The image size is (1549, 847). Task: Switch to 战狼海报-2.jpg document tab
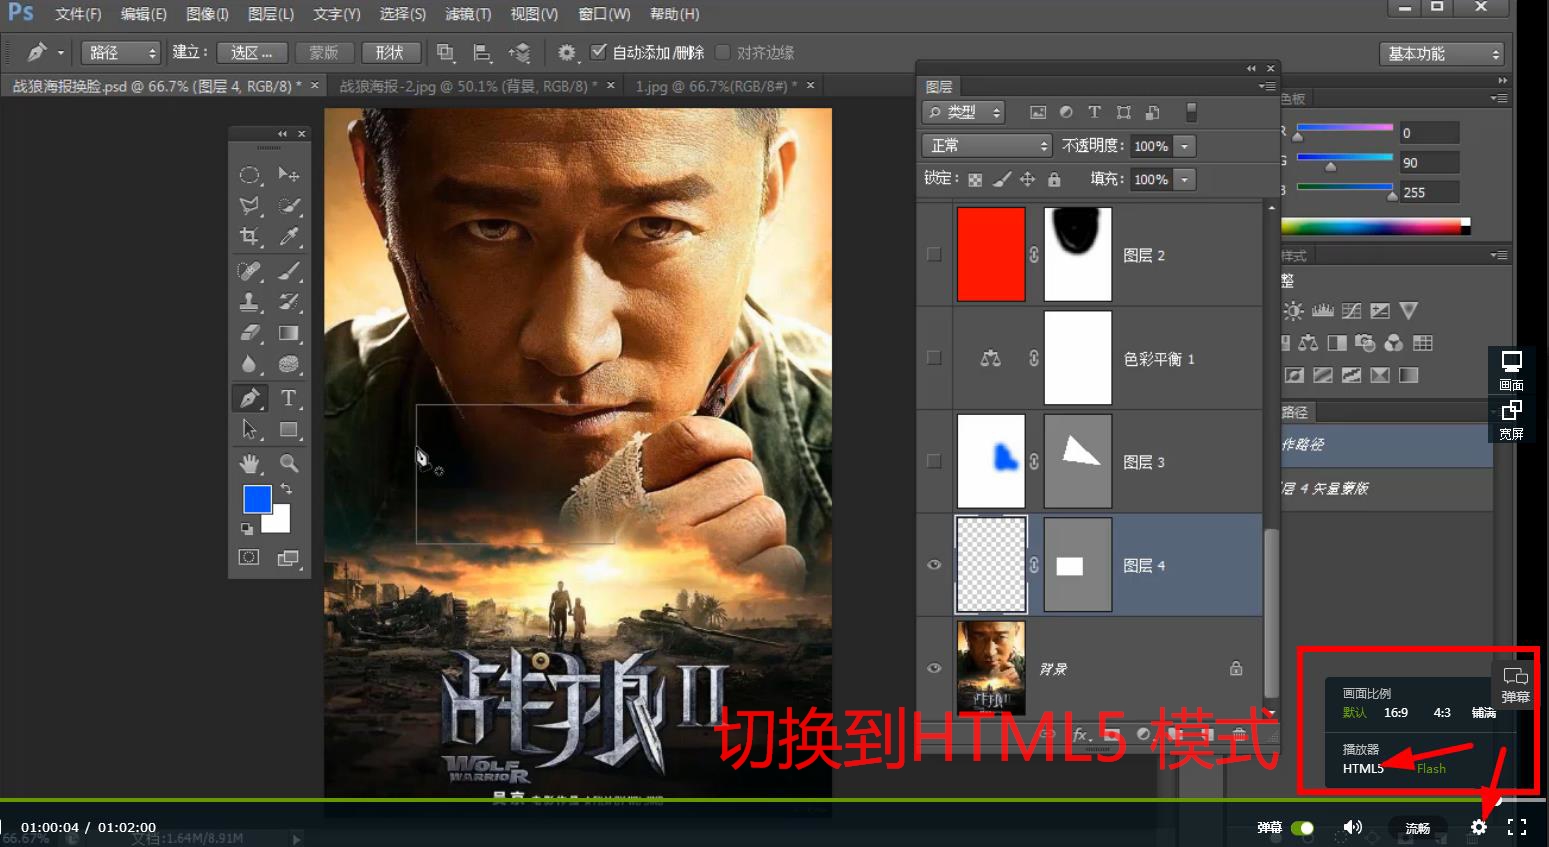[x=468, y=86]
